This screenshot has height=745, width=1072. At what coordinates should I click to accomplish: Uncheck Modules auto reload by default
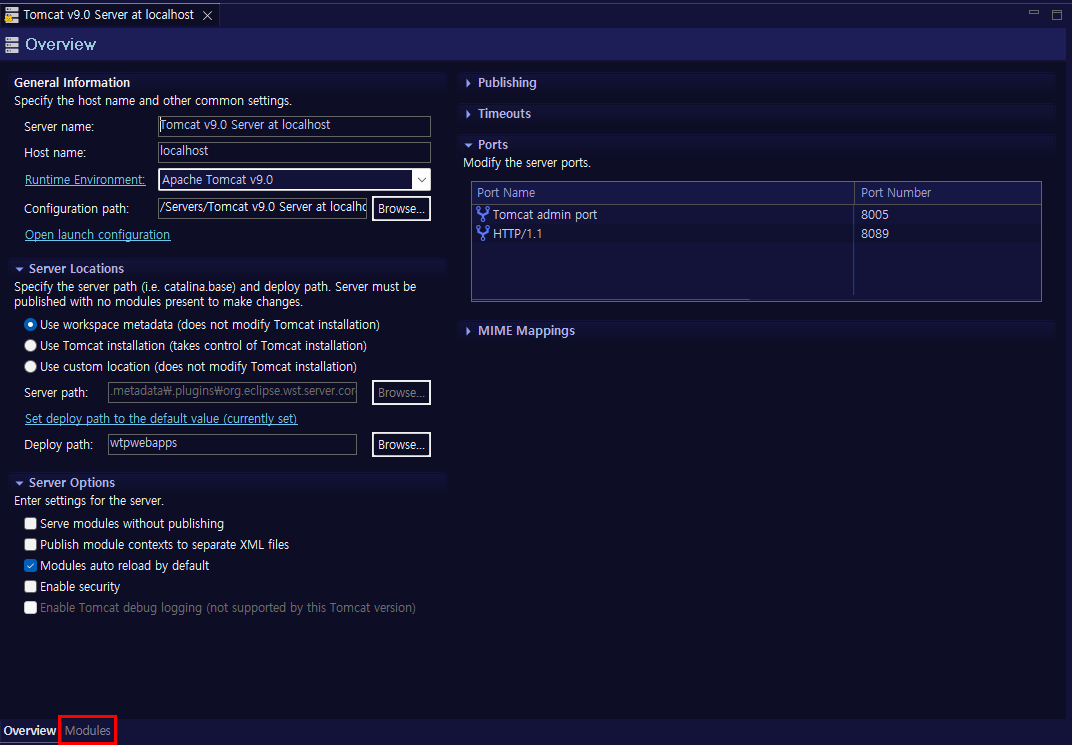tap(30, 566)
